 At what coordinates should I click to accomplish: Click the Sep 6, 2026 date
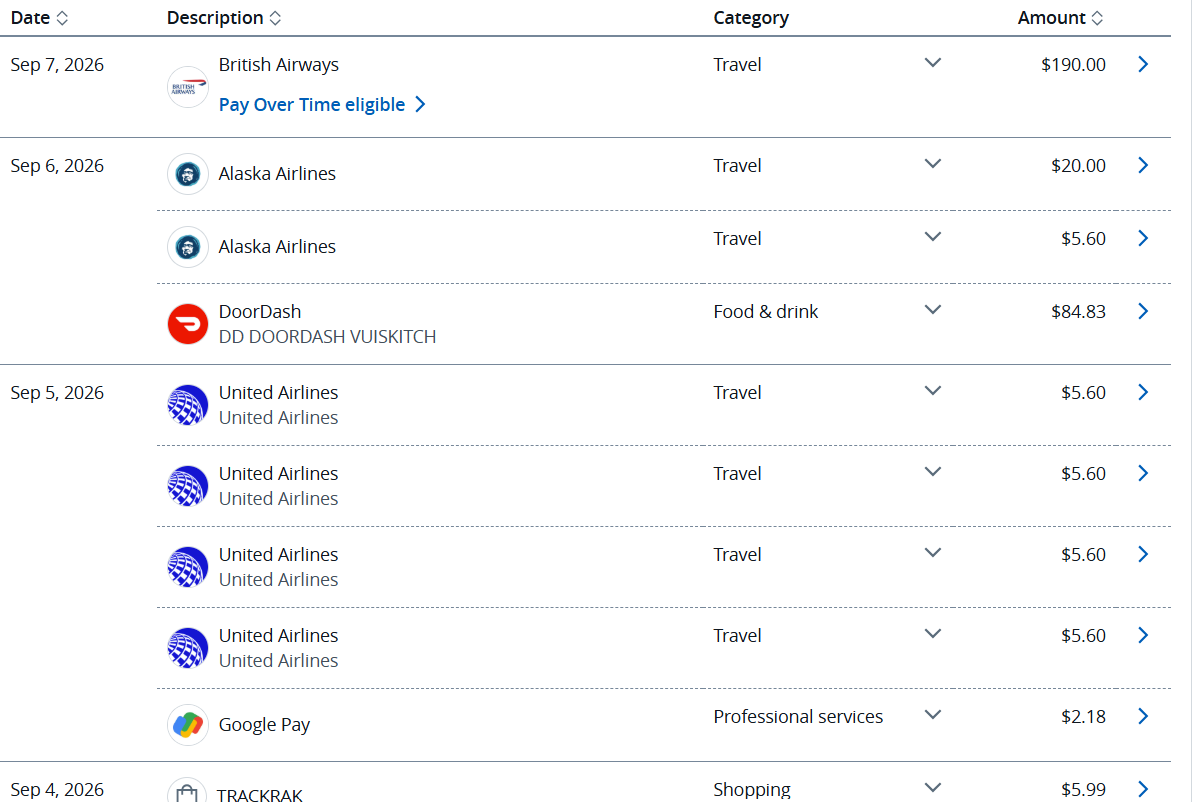[x=57, y=166]
